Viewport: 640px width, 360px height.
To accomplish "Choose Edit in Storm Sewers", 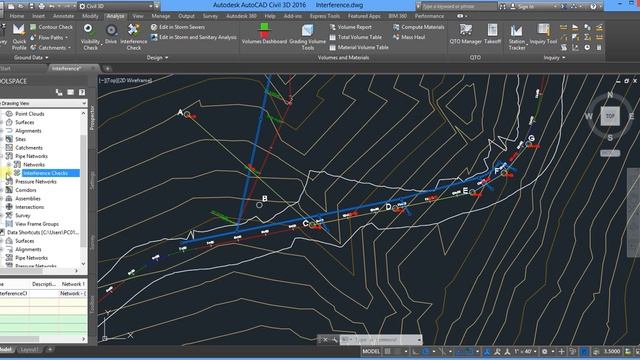I will [x=178, y=27].
